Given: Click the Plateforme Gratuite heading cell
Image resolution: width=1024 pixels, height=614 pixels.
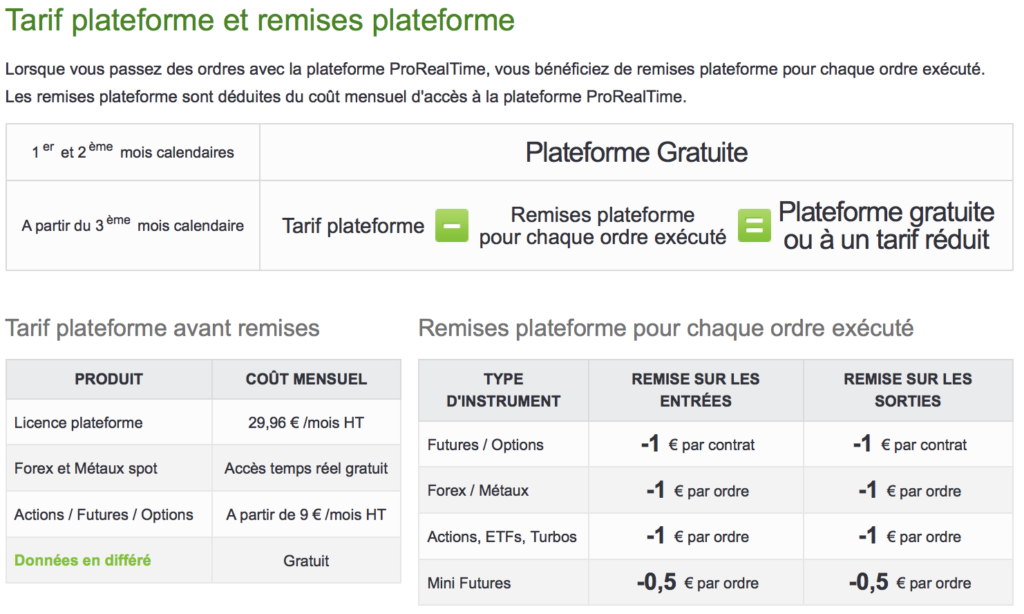Looking at the screenshot, I should coord(637,152).
